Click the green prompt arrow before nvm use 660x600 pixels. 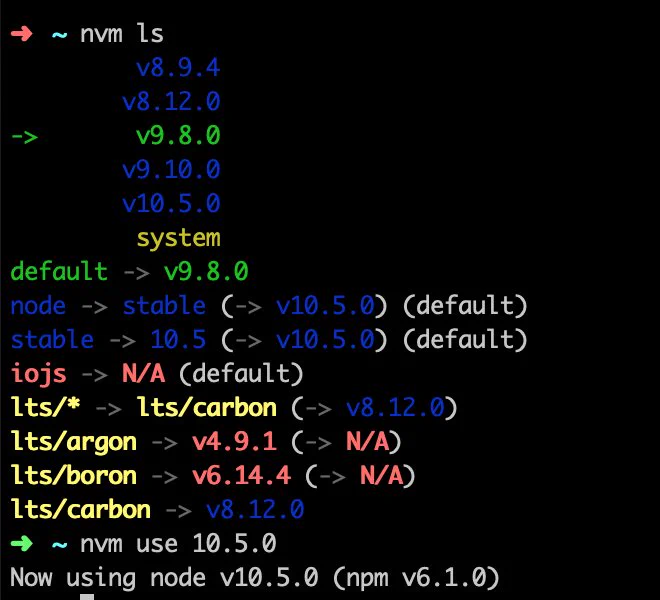21,544
